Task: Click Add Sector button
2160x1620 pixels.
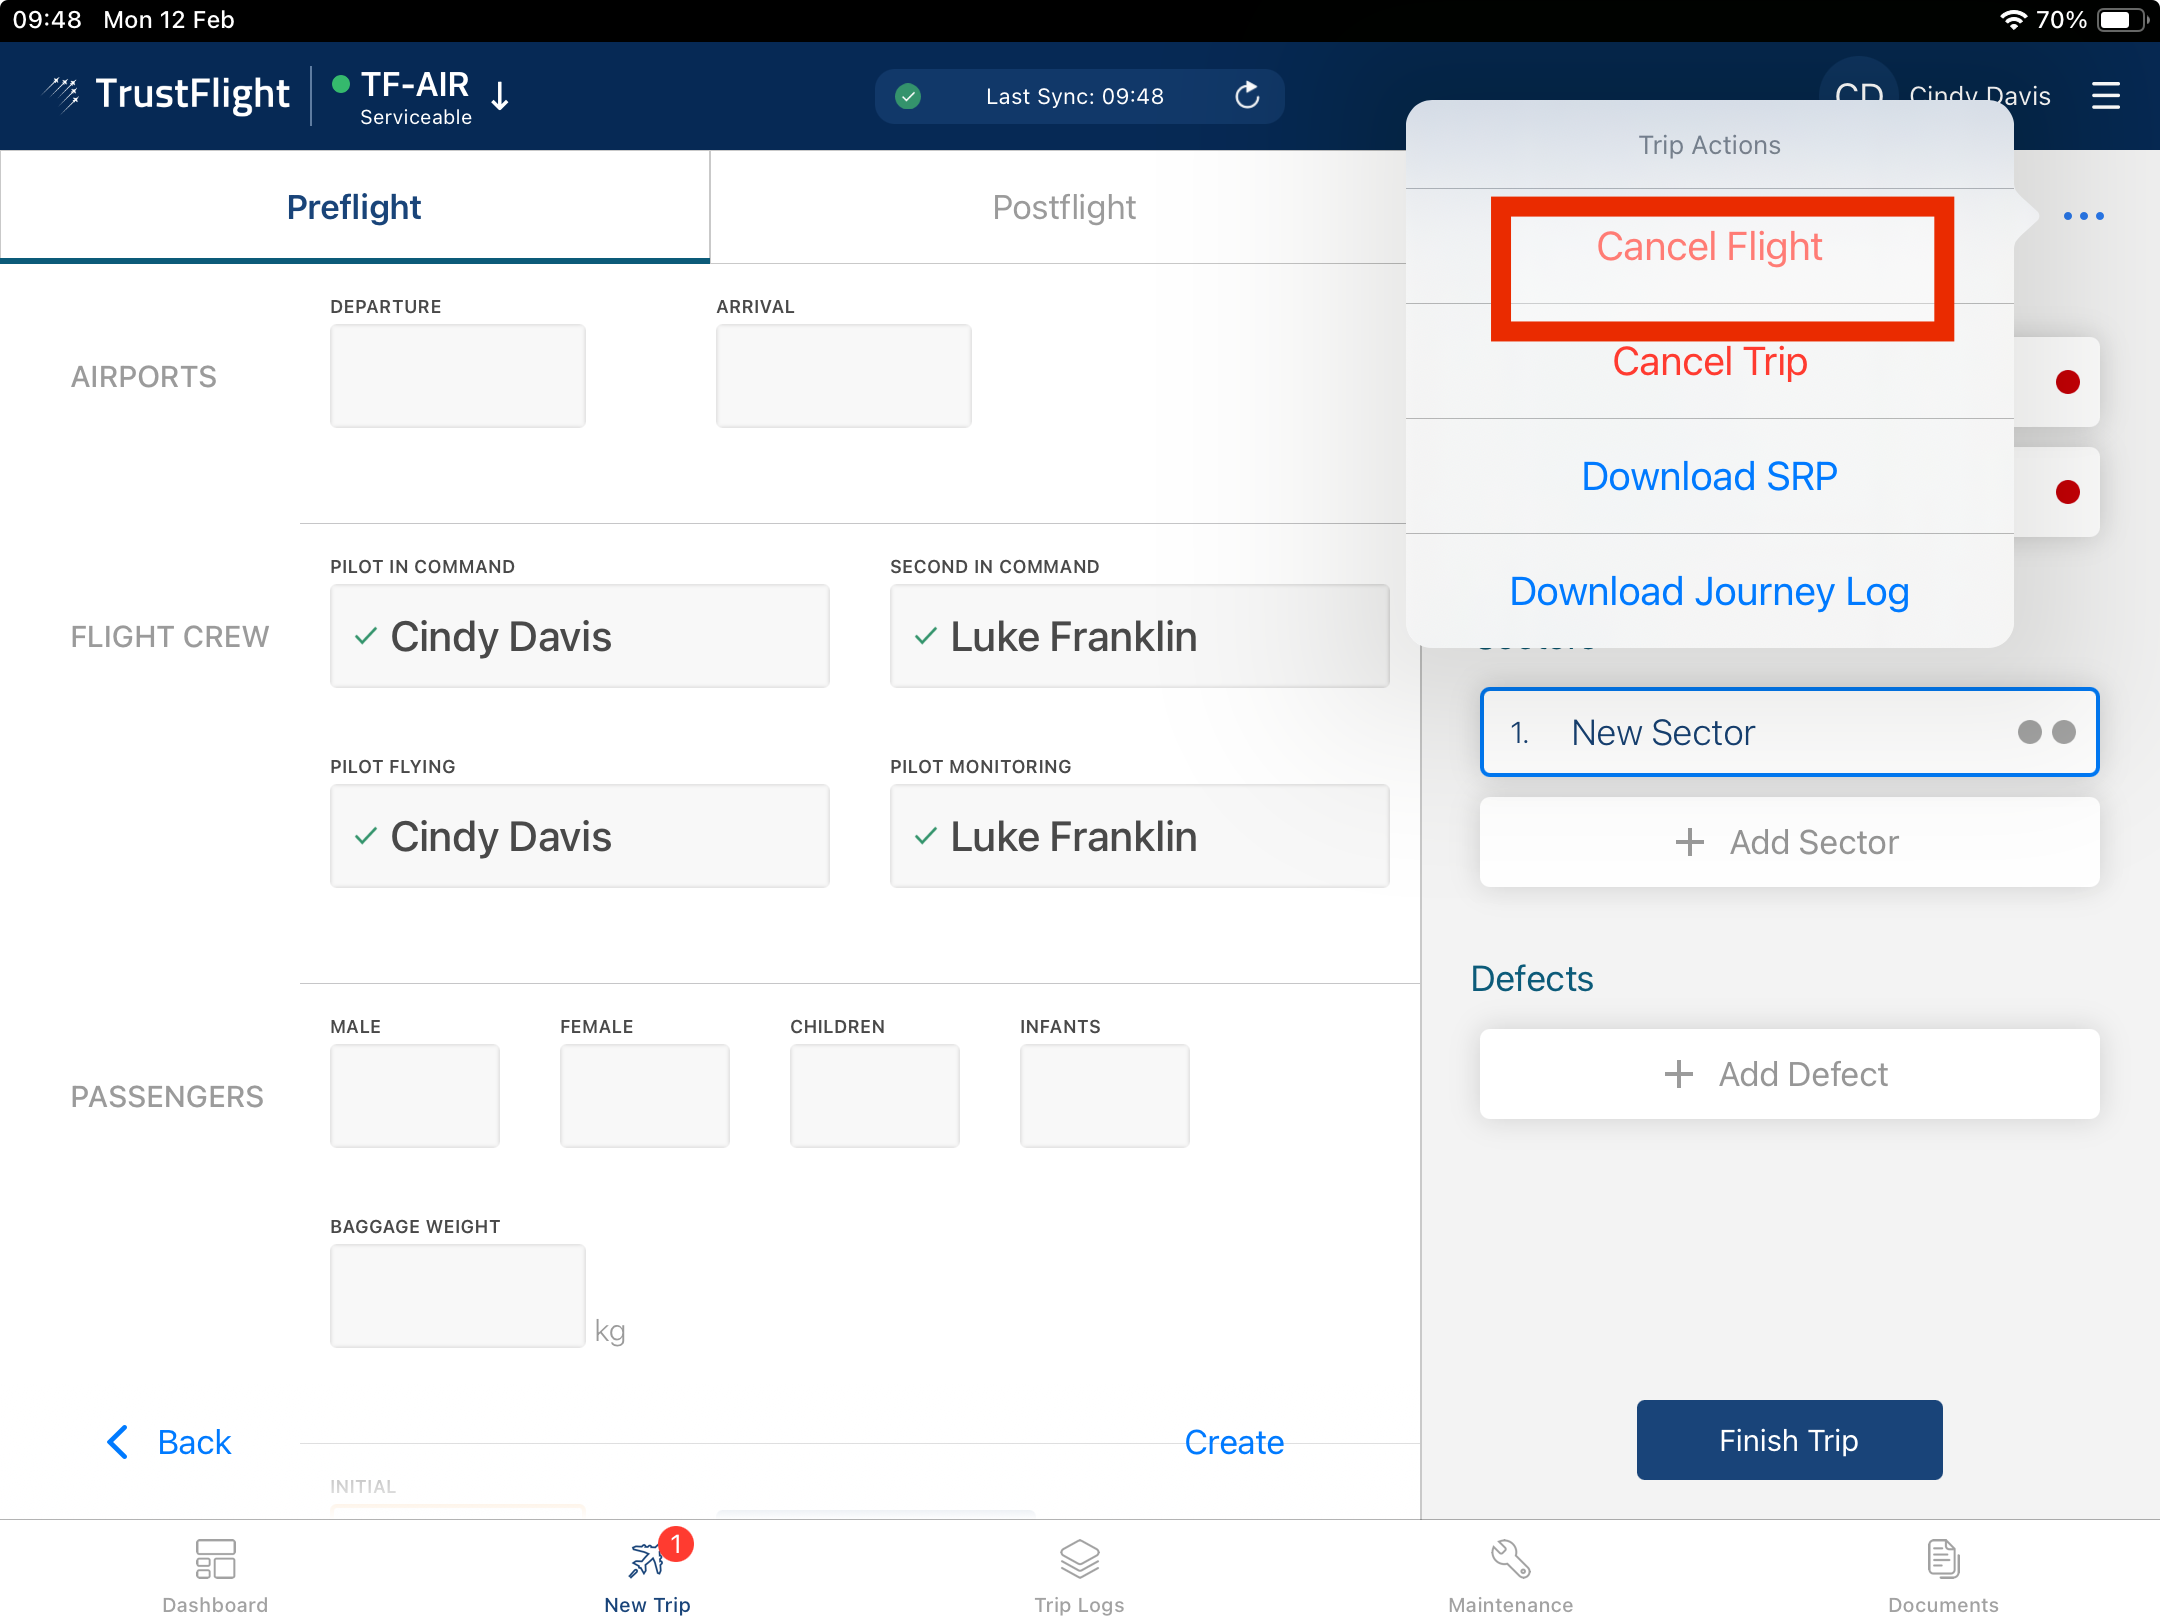Action: tap(1789, 842)
